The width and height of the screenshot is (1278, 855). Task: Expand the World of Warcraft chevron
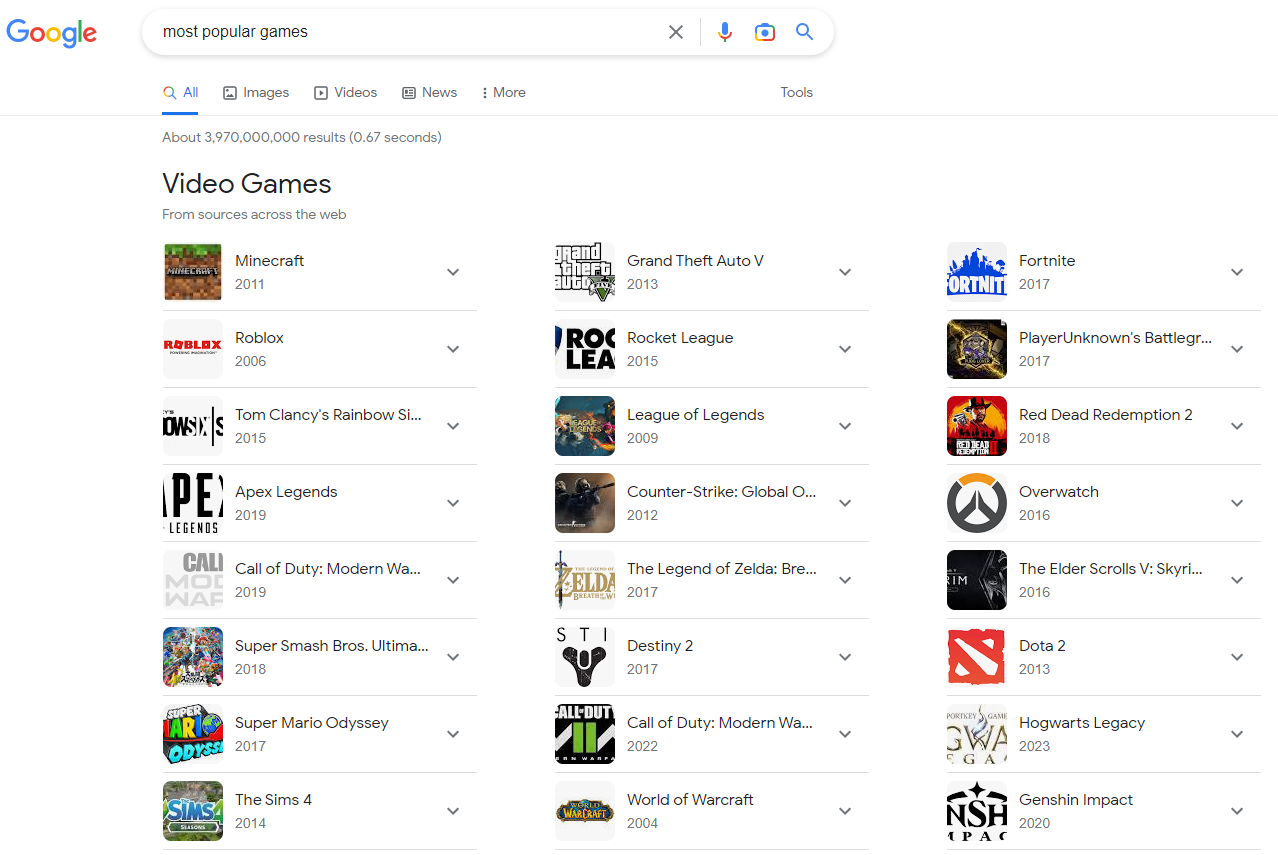click(x=845, y=811)
